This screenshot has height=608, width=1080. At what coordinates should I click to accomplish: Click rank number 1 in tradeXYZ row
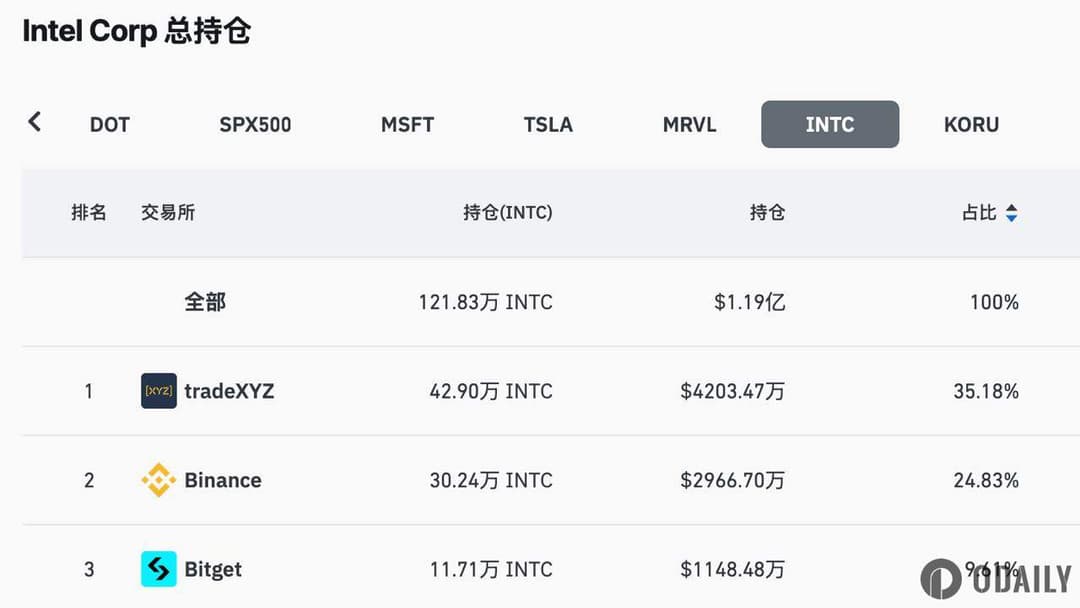coord(89,391)
